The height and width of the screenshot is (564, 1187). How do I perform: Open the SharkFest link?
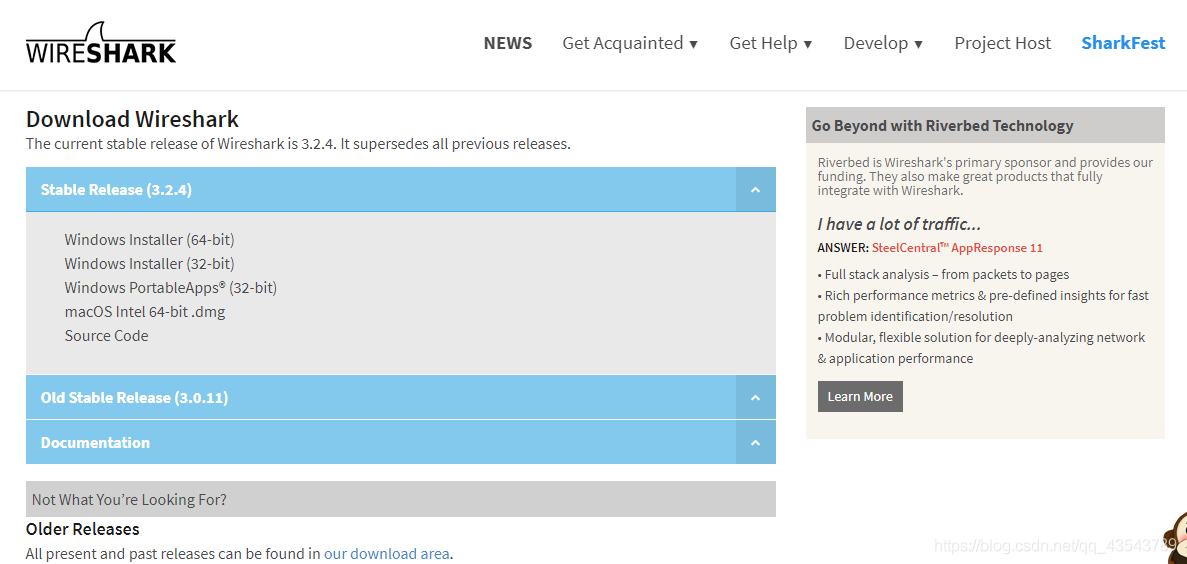tap(1123, 43)
